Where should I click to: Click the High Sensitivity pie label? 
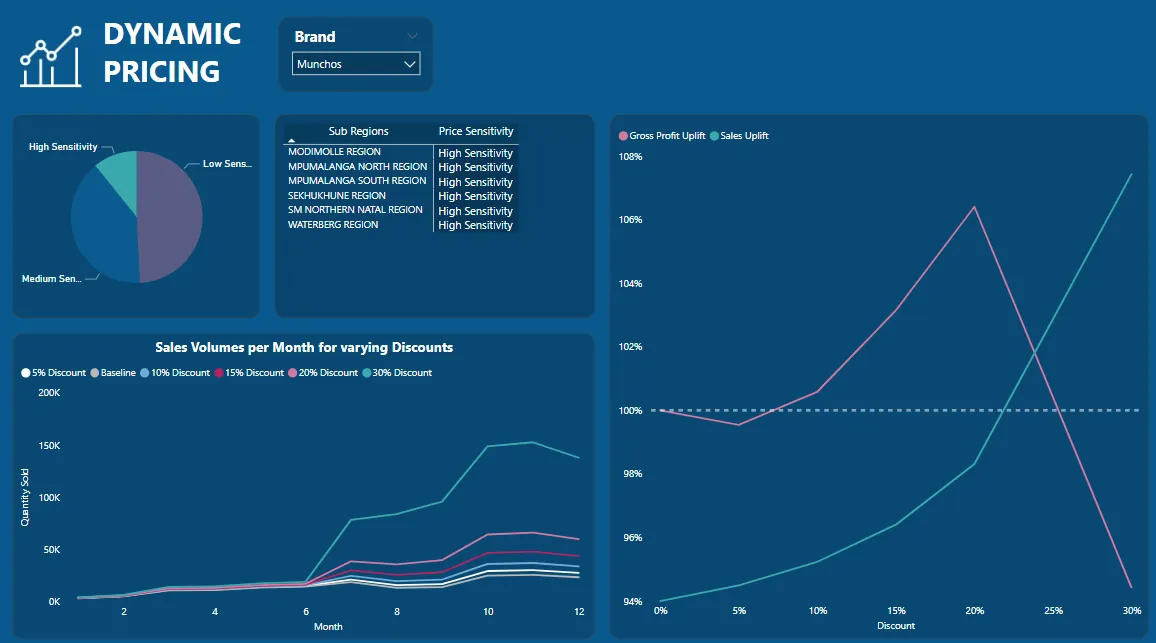click(63, 147)
